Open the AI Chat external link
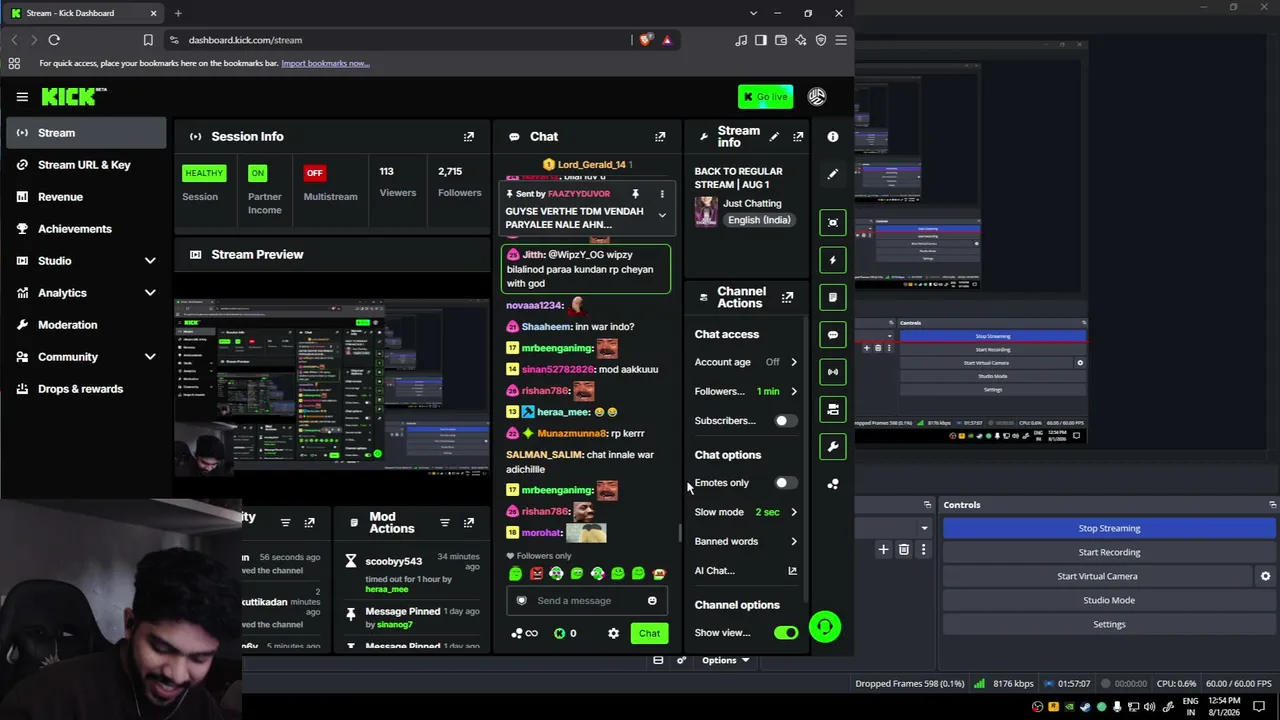This screenshot has height=720, width=1280. coord(793,571)
